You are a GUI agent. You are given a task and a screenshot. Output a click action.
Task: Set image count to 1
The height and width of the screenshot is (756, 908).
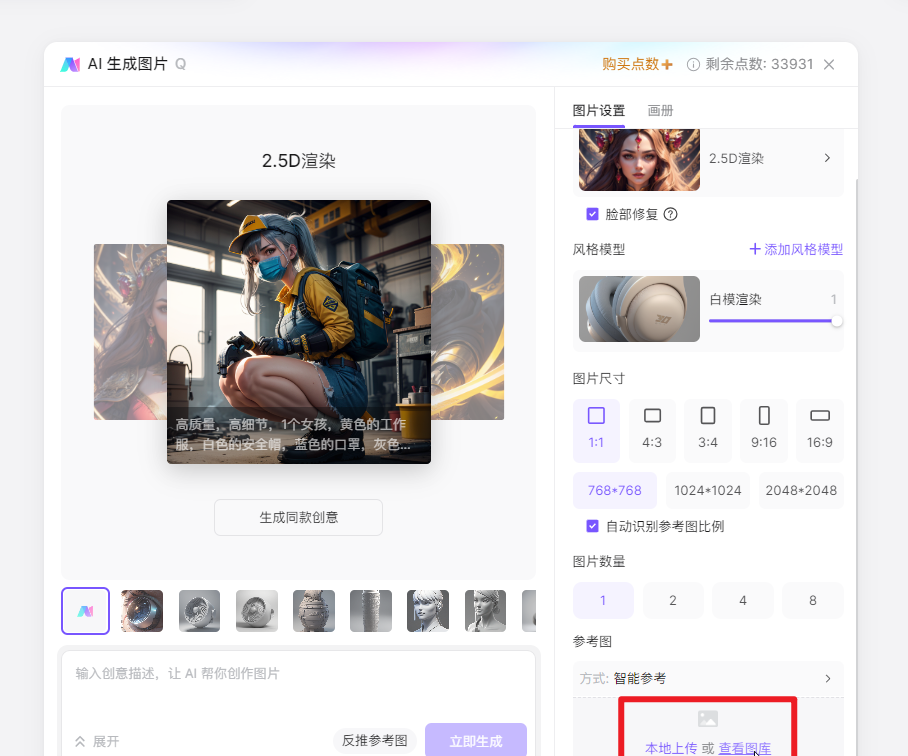[603, 600]
